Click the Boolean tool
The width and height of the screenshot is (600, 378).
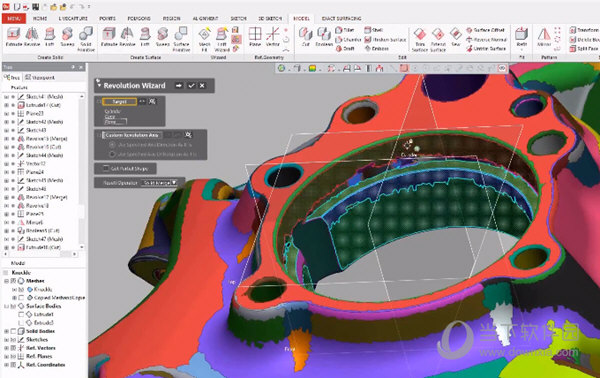324,37
